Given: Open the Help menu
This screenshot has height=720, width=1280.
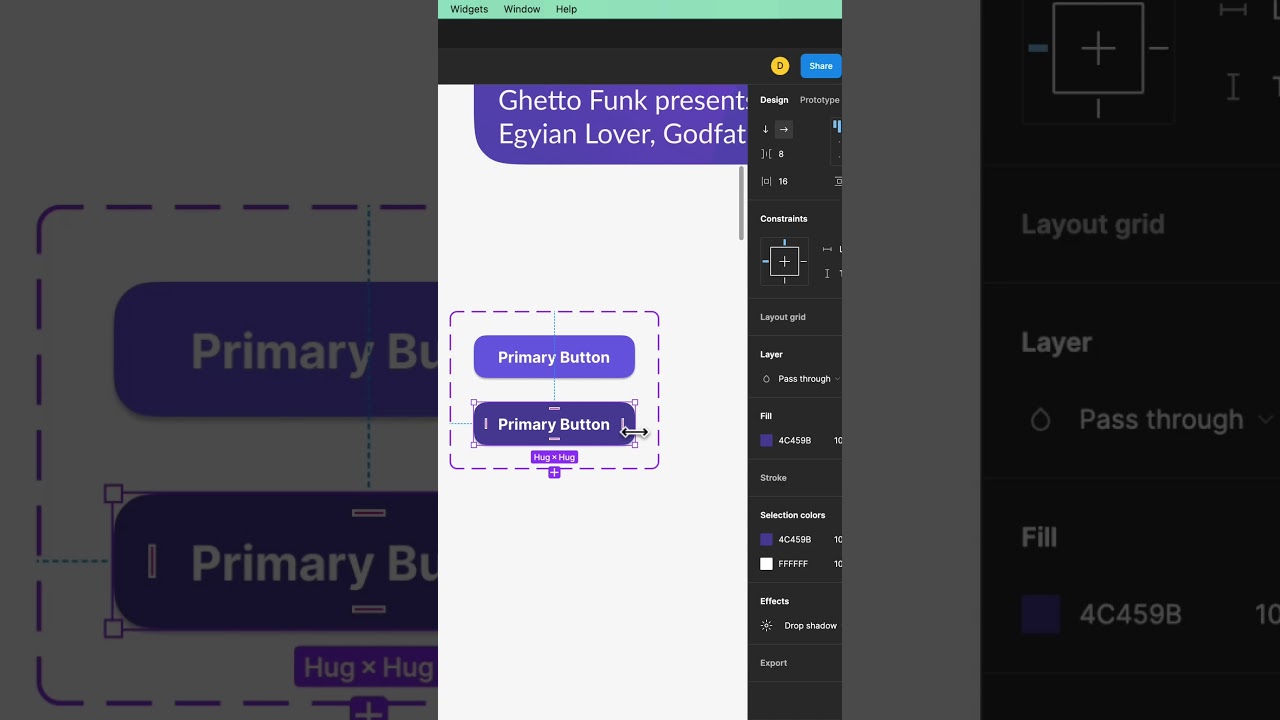Looking at the screenshot, I should 566,9.
